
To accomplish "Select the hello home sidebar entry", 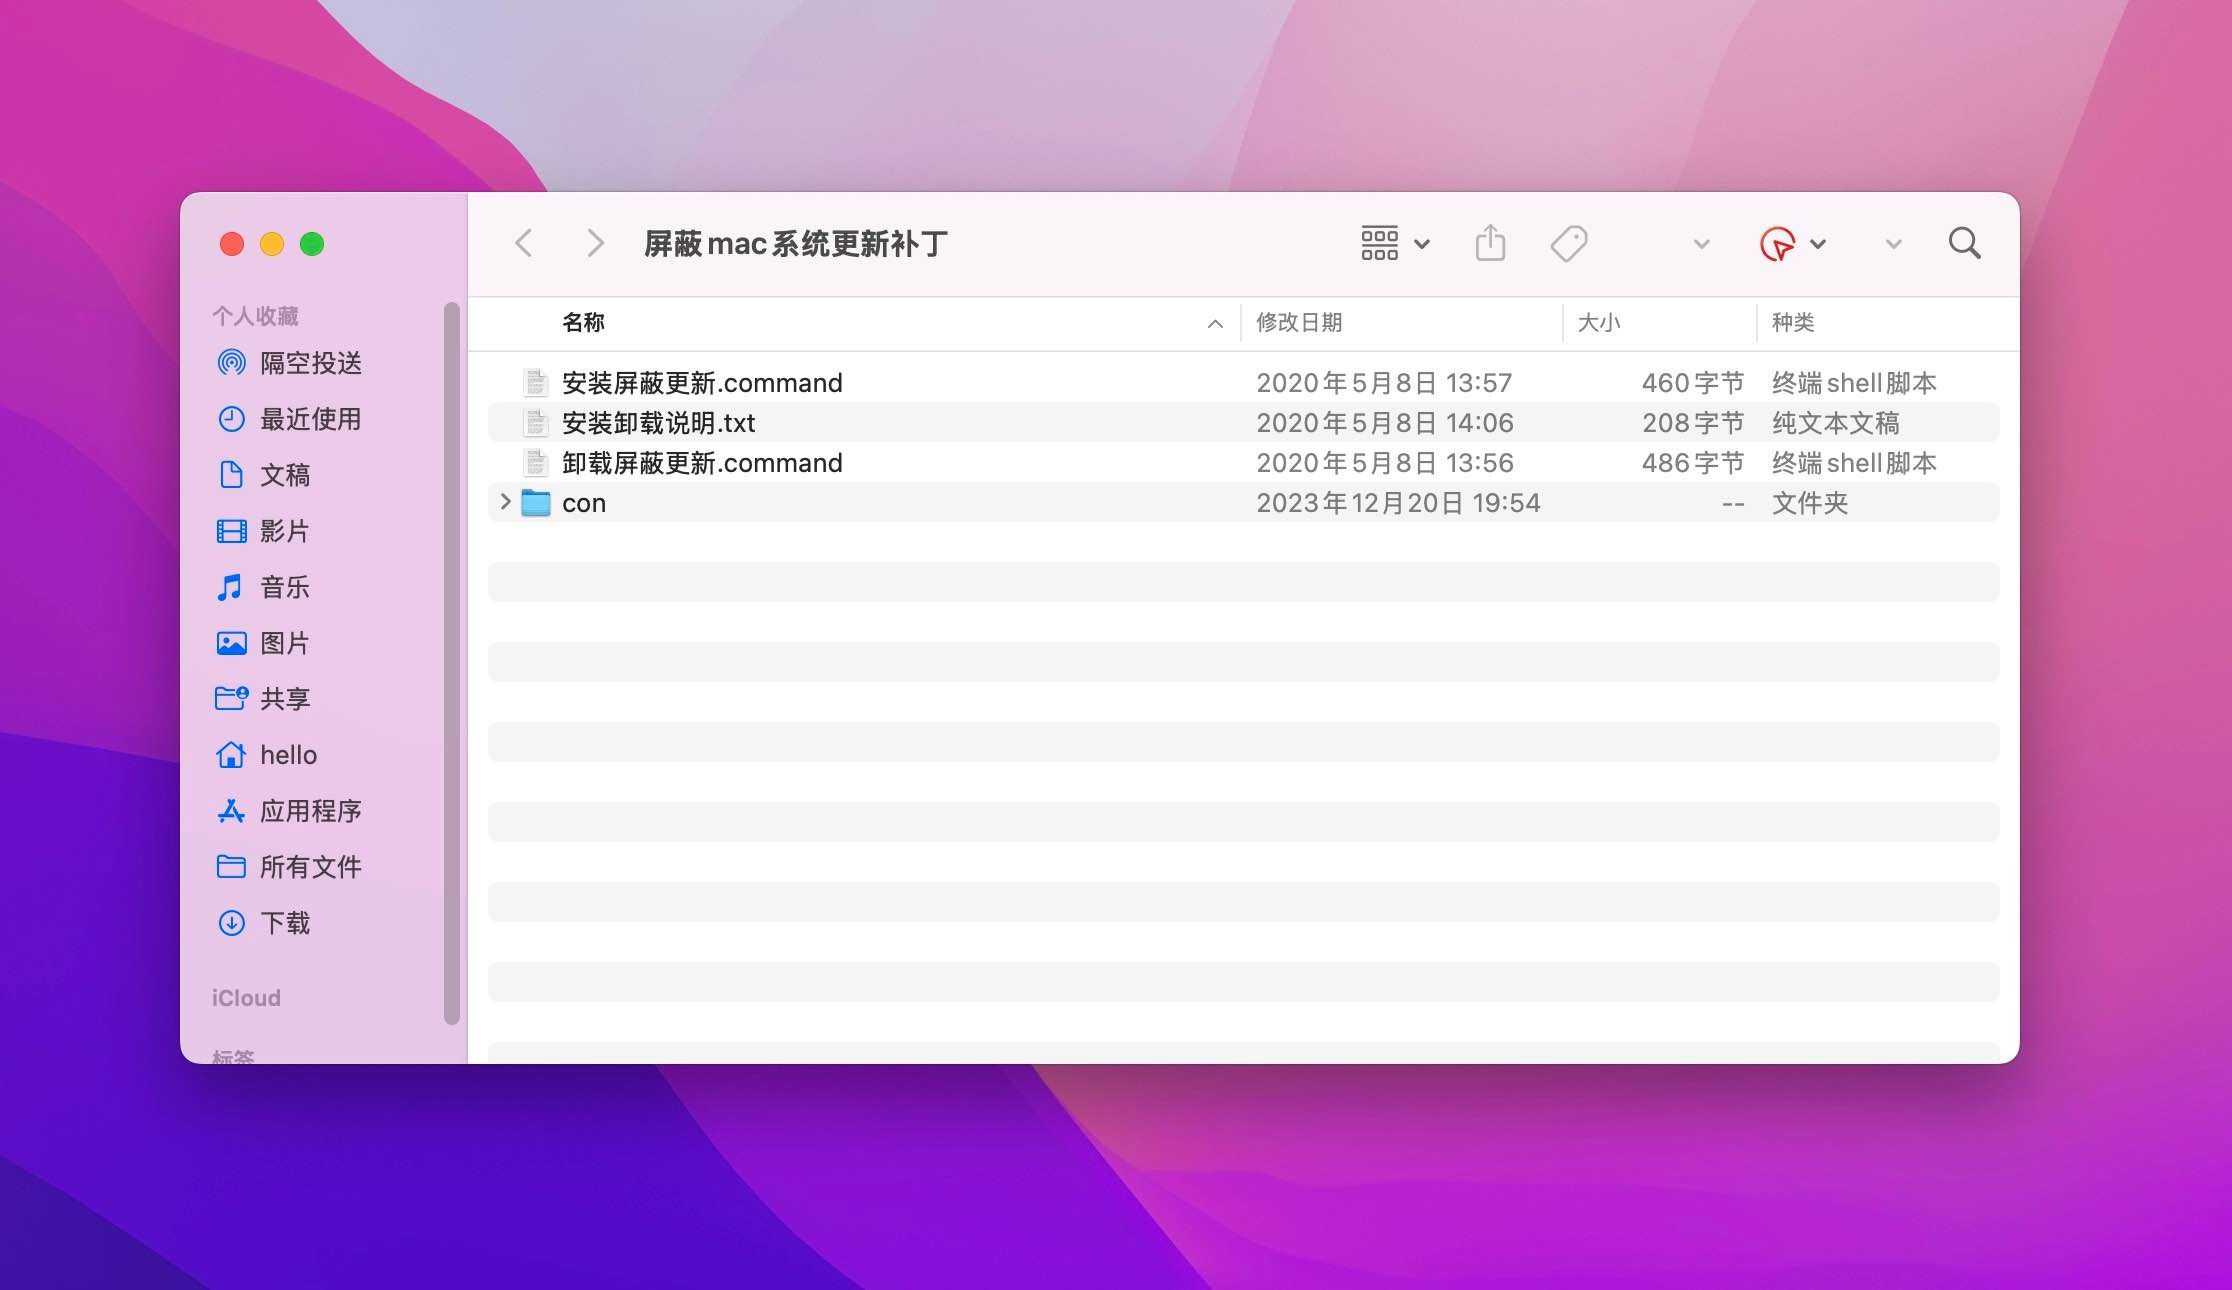I will tap(289, 755).
